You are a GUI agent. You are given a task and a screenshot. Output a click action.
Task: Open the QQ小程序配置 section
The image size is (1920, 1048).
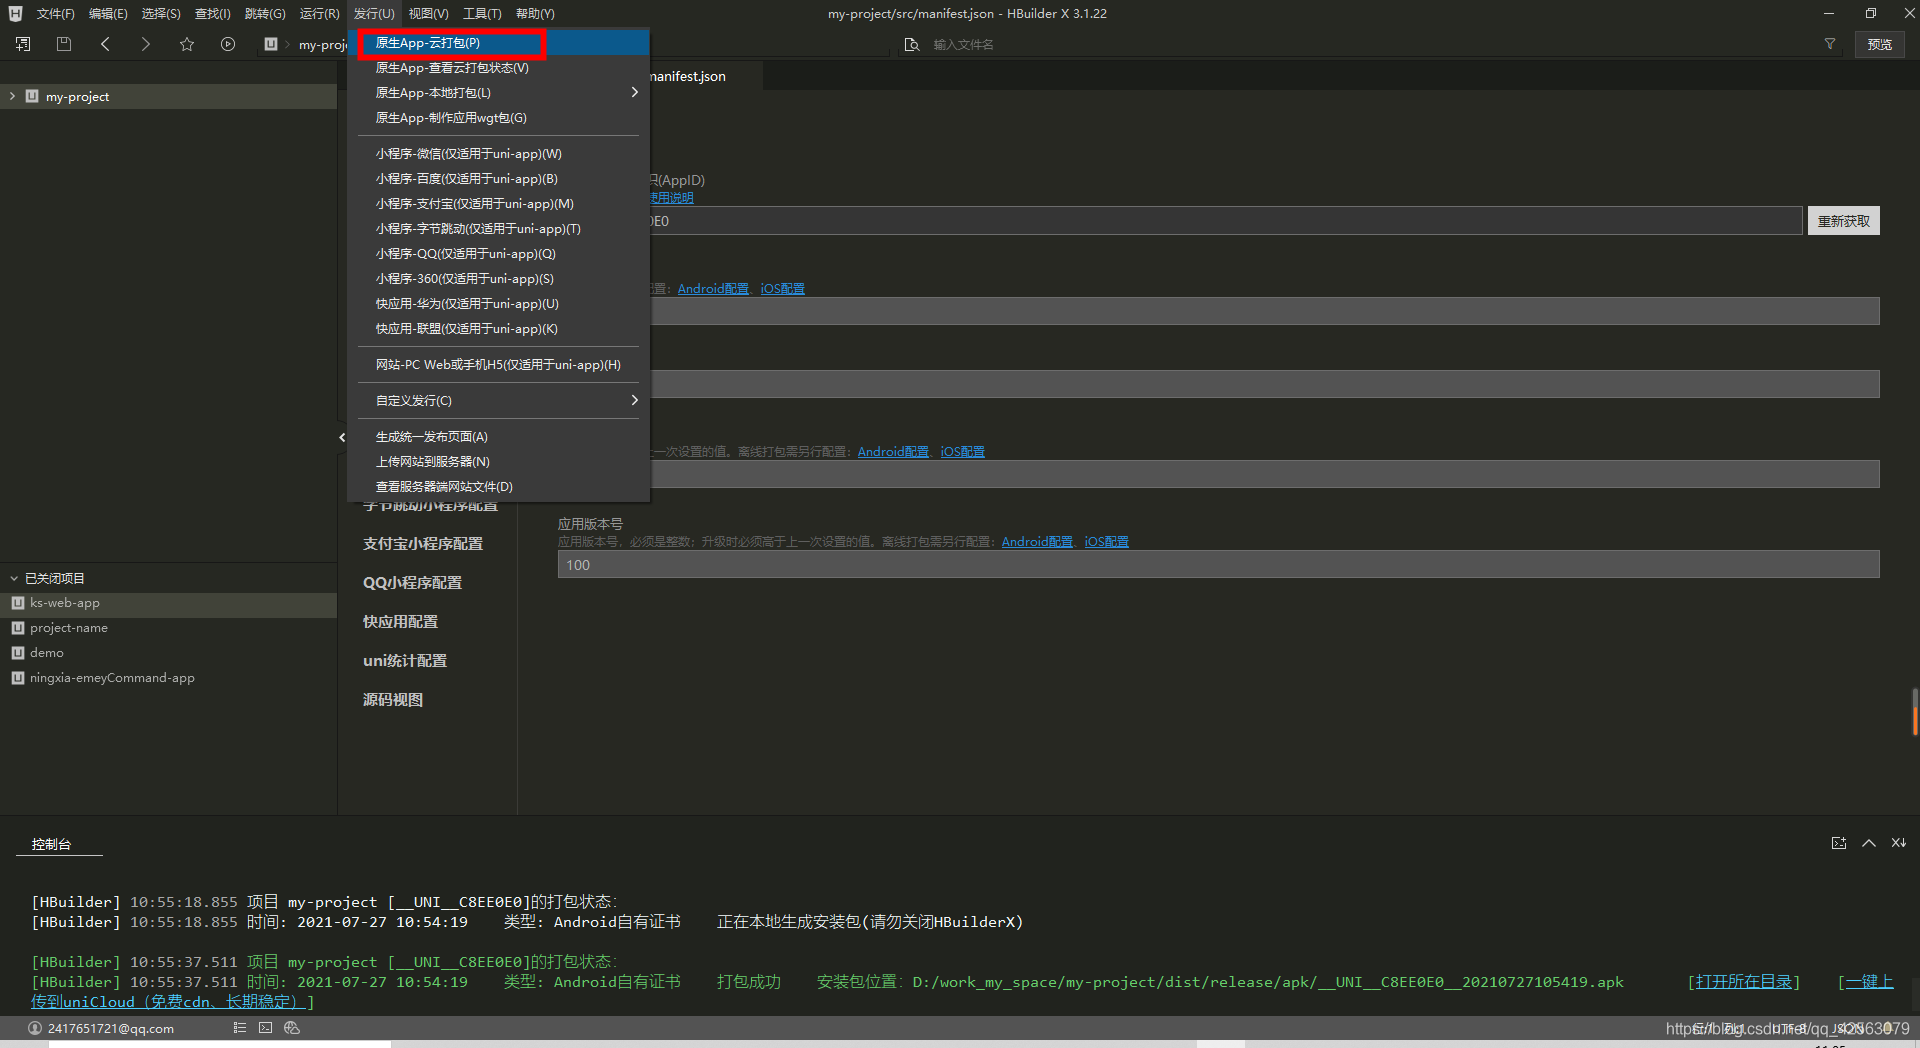[412, 583]
